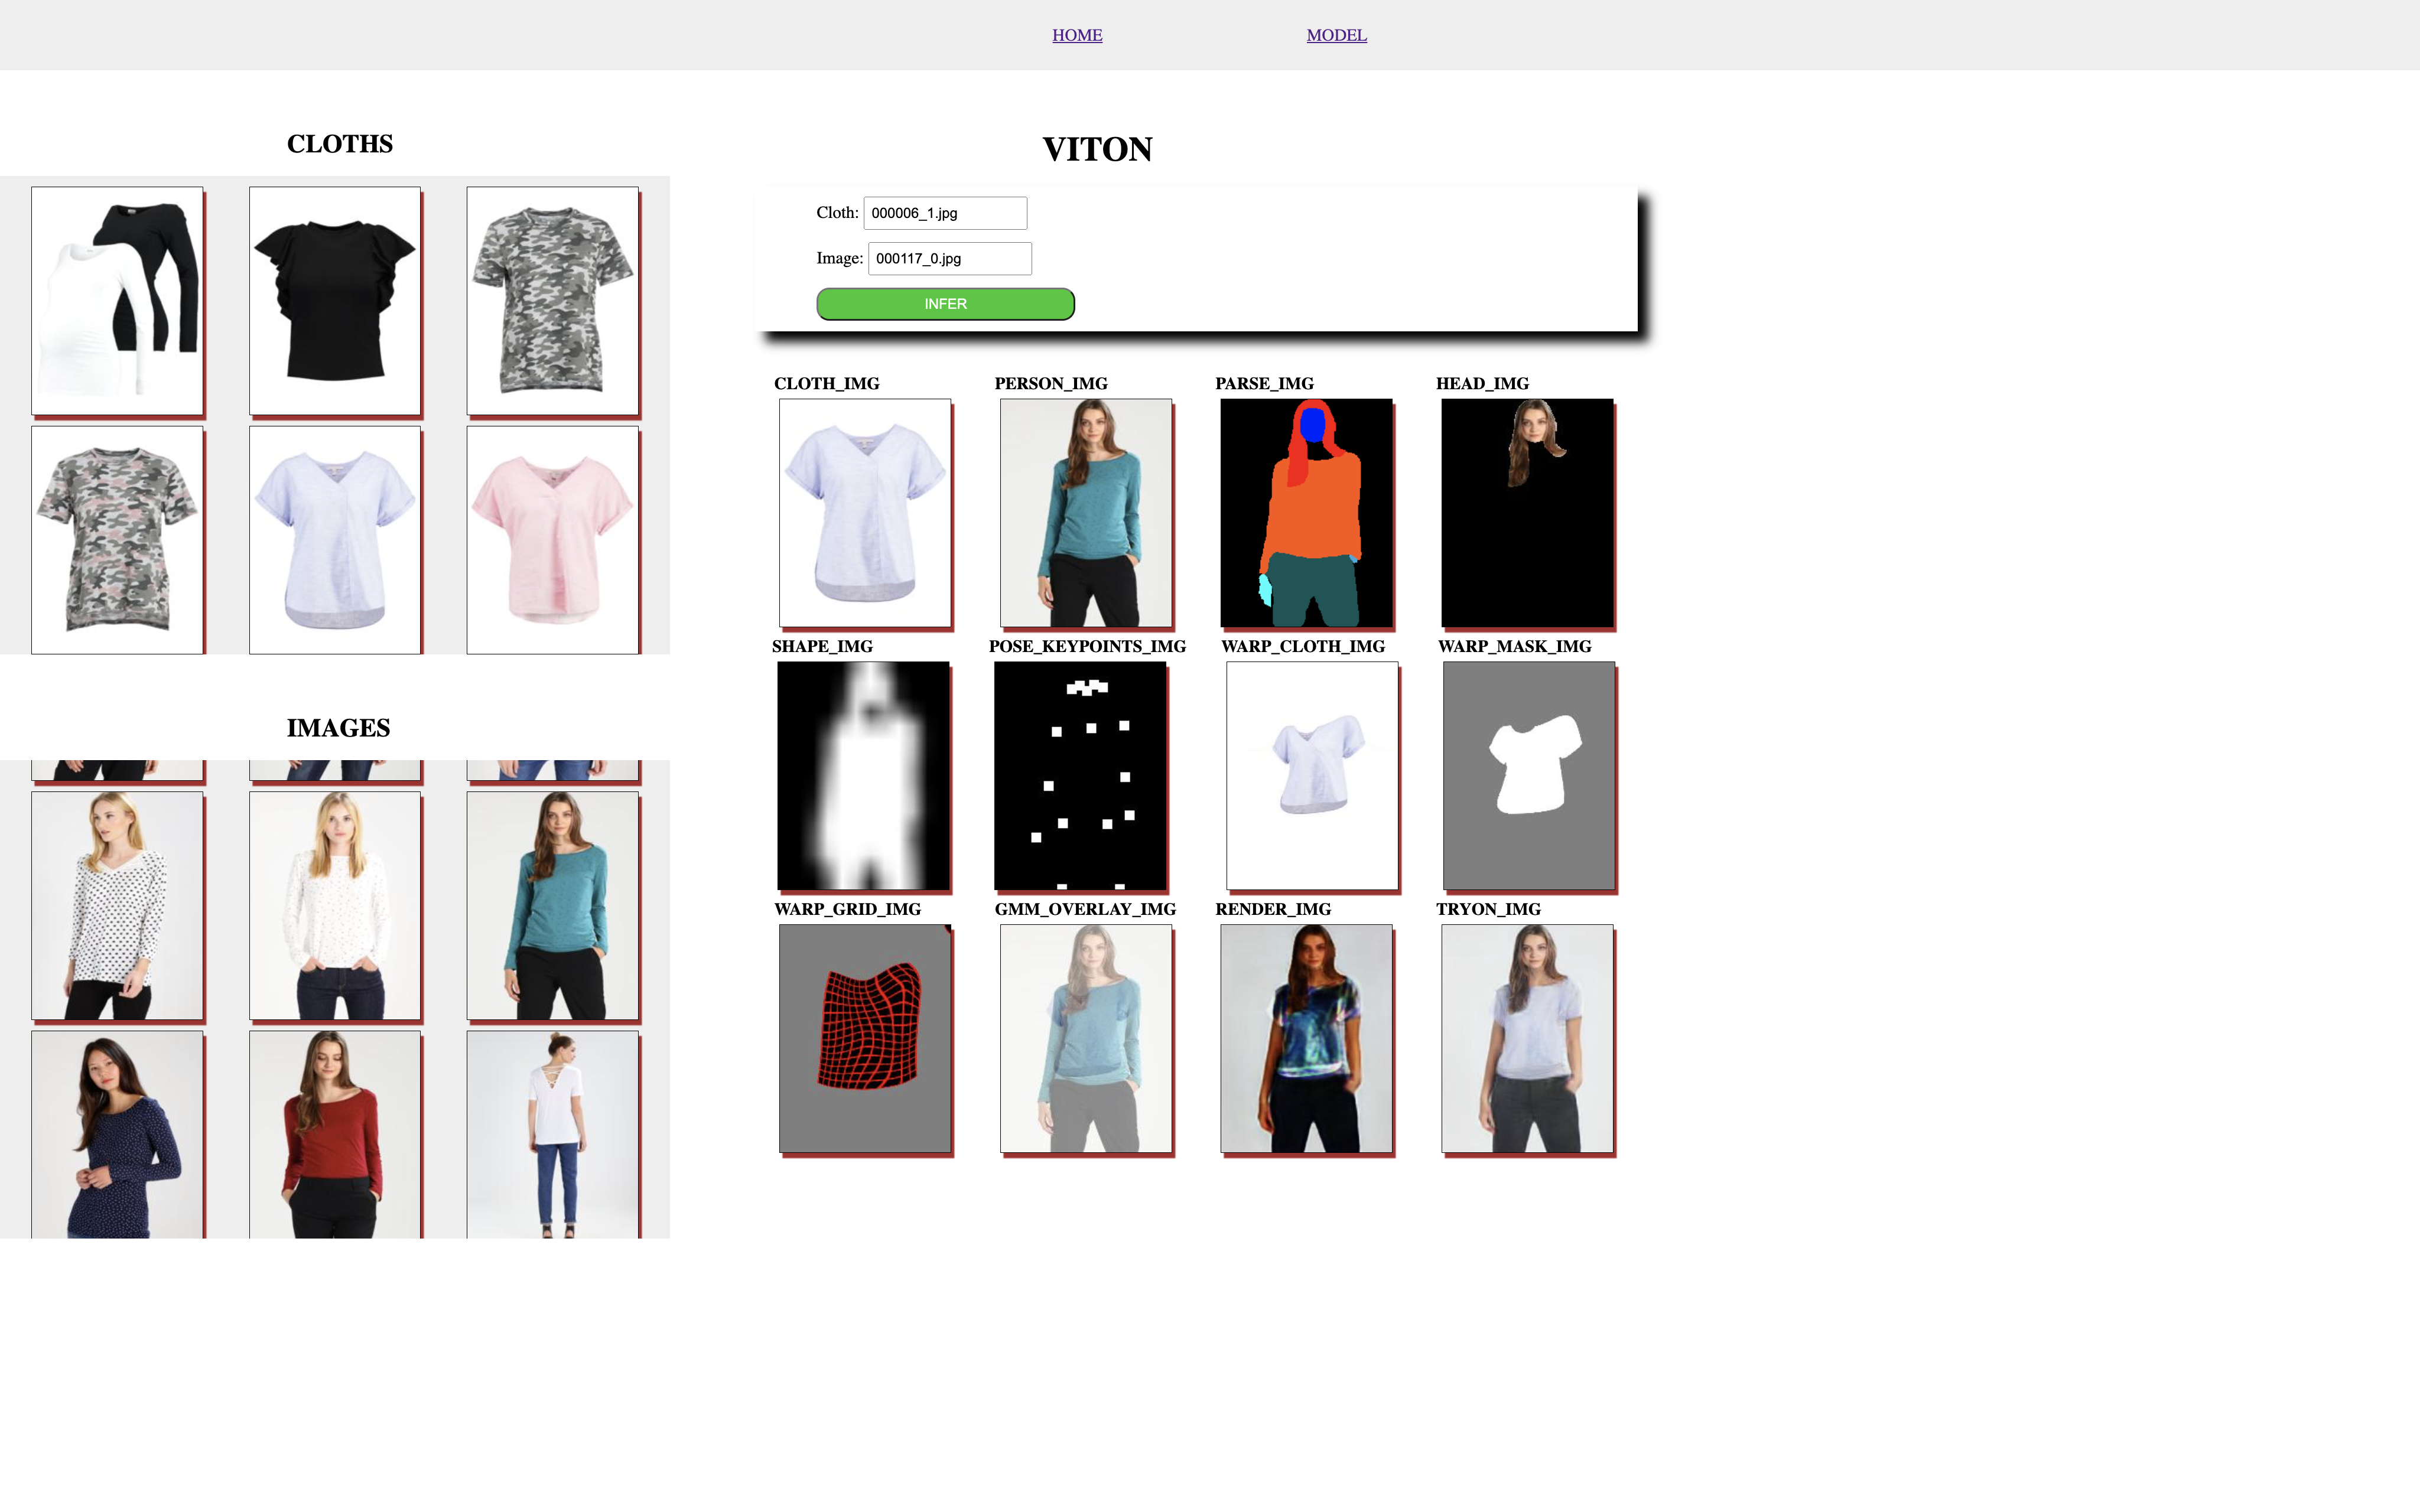Open the PERSON_IMG result image
The height and width of the screenshot is (1512, 2420).
point(1086,513)
